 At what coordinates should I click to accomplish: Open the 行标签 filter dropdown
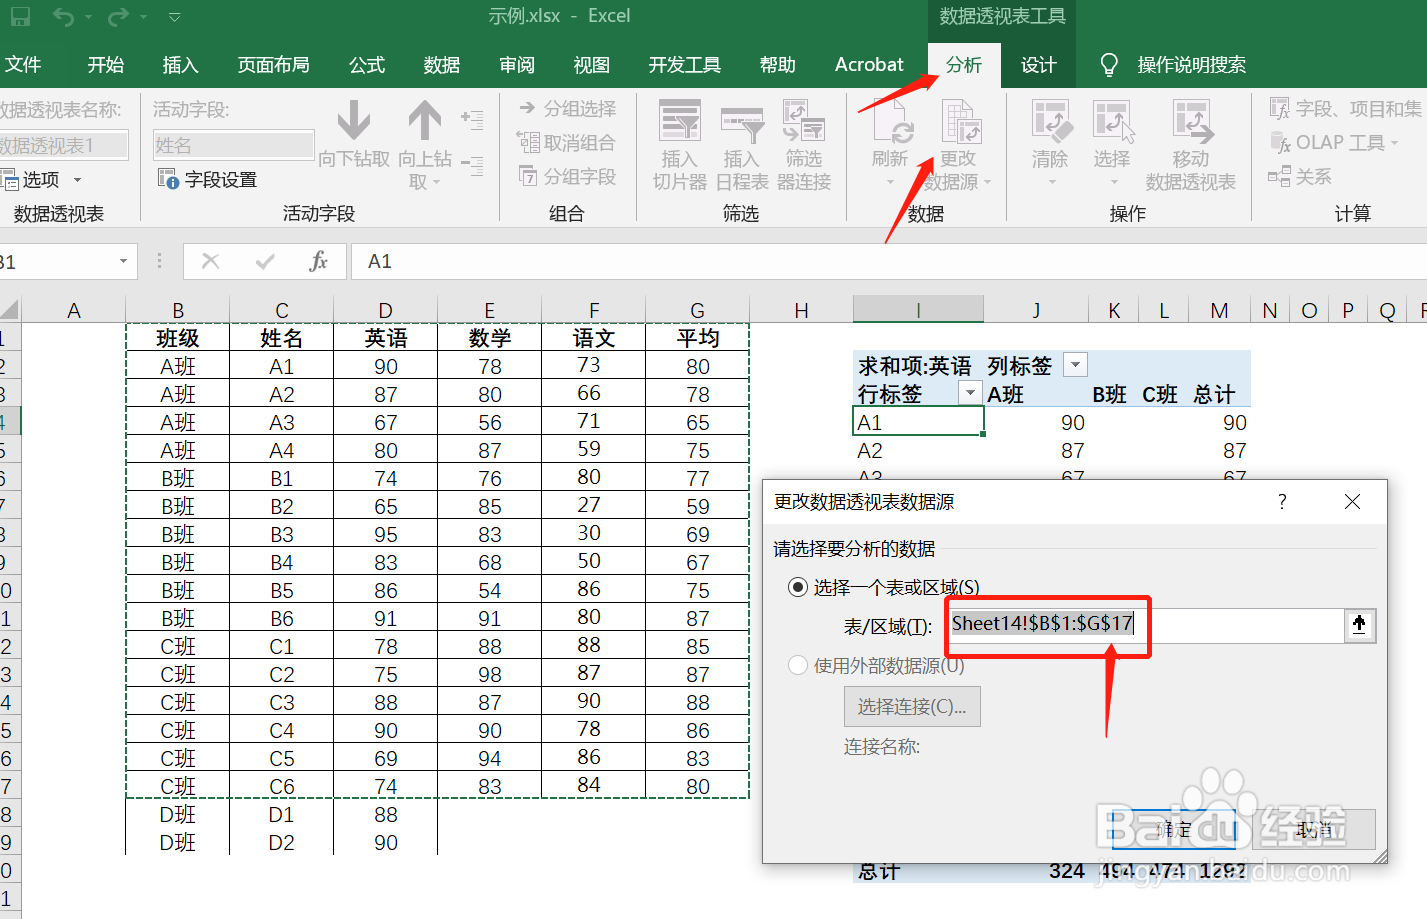(x=968, y=393)
